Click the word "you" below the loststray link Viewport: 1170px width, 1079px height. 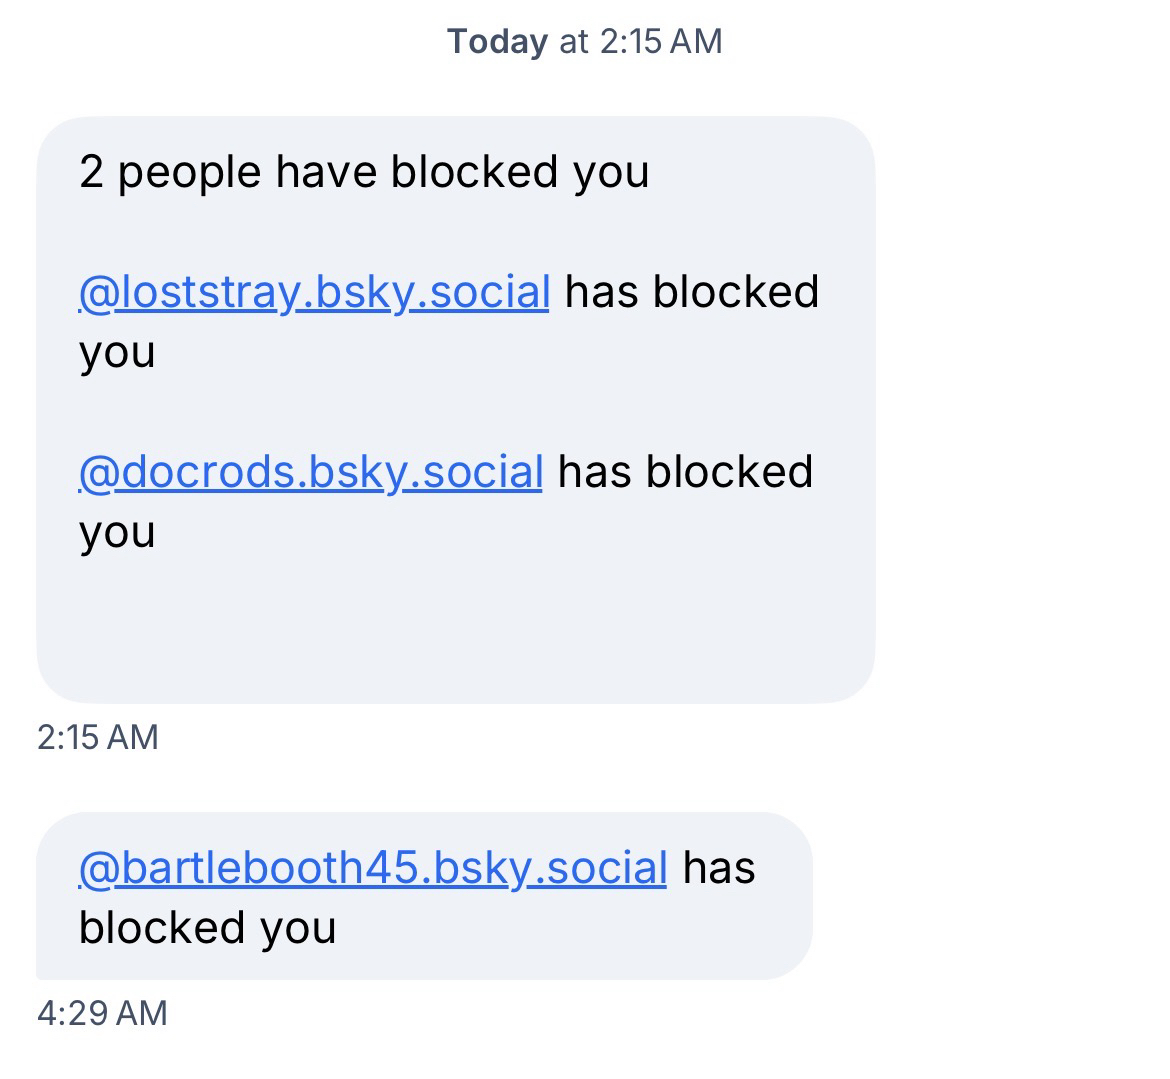pos(117,354)
